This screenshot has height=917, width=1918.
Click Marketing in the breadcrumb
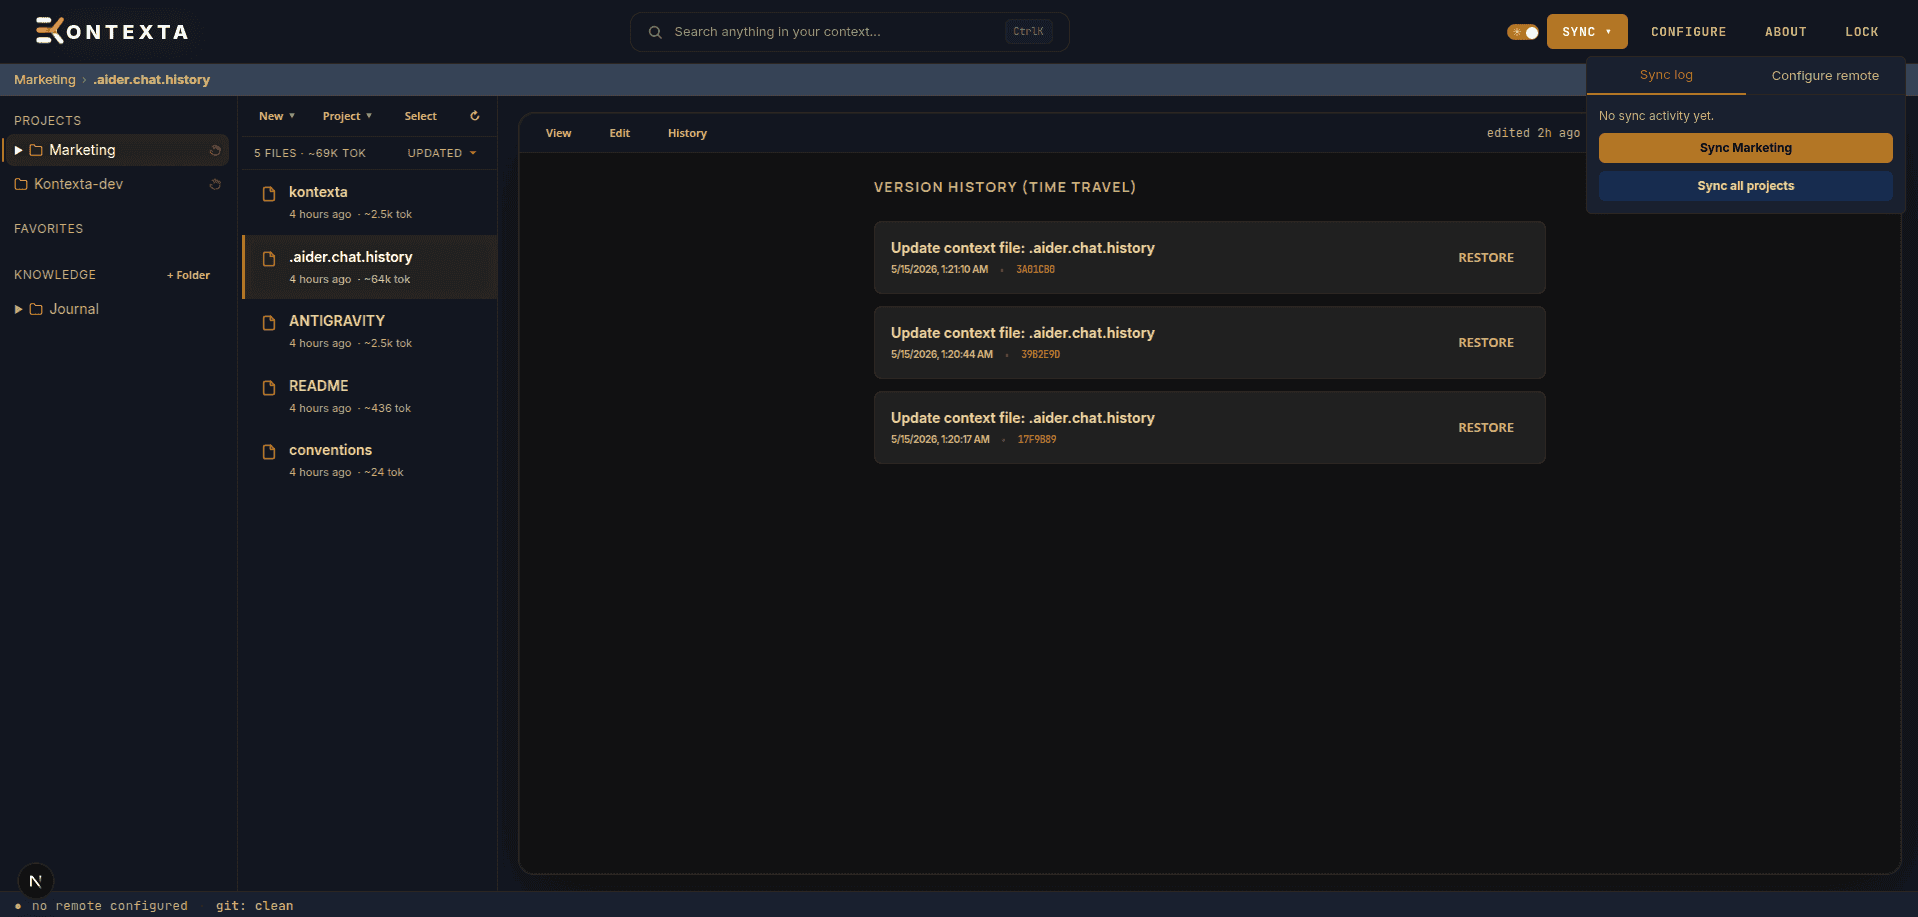pyautogui.click(x=45, y=80)
